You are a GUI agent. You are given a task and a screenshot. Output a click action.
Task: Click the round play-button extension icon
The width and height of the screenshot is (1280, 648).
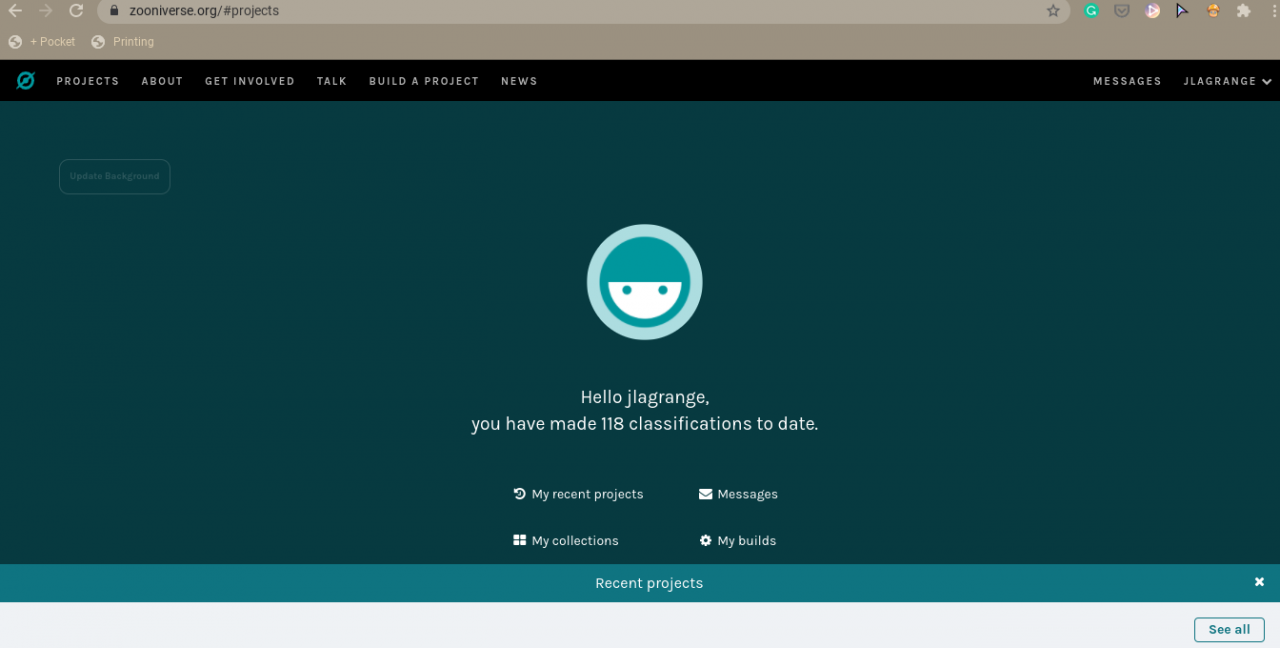click(x=1153, y=11)
